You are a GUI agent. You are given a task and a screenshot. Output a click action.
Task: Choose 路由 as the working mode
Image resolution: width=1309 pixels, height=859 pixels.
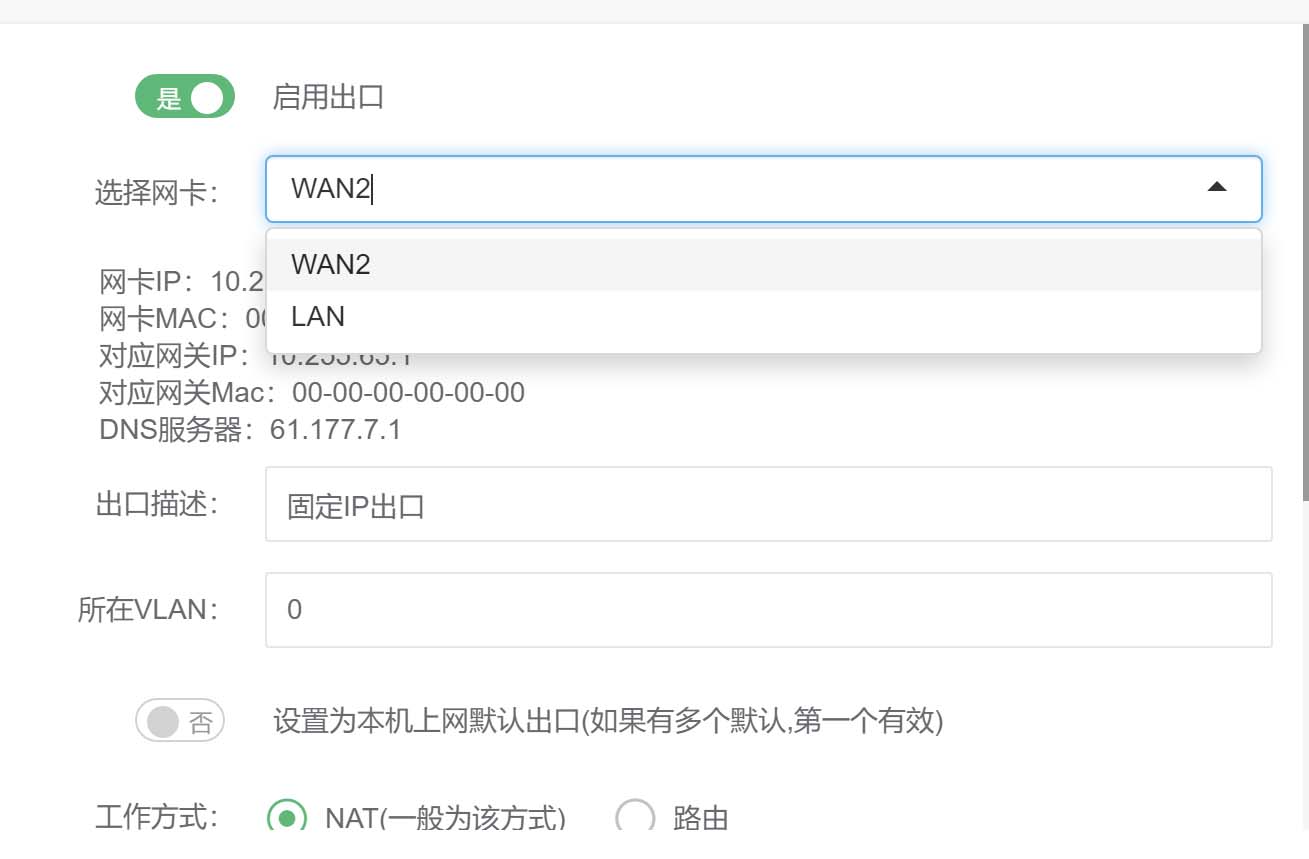pyautogui.click(x=635, y=817)
